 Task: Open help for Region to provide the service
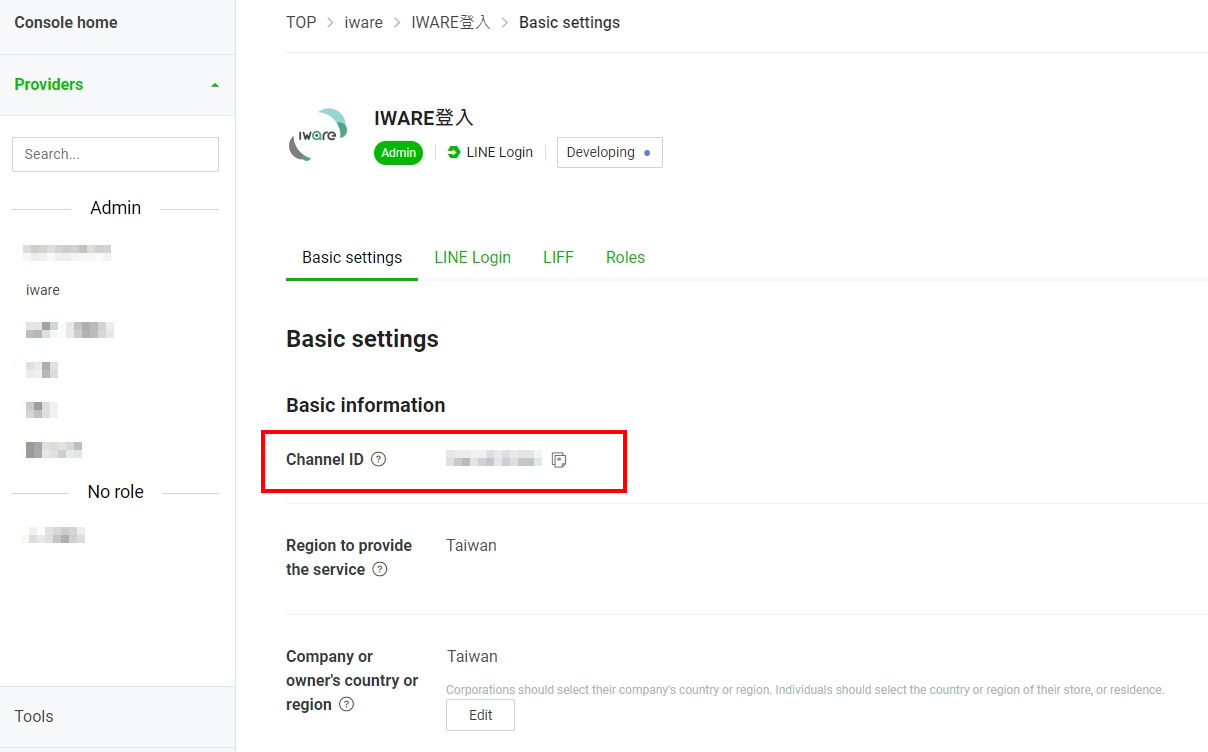(x=379, y=569)
